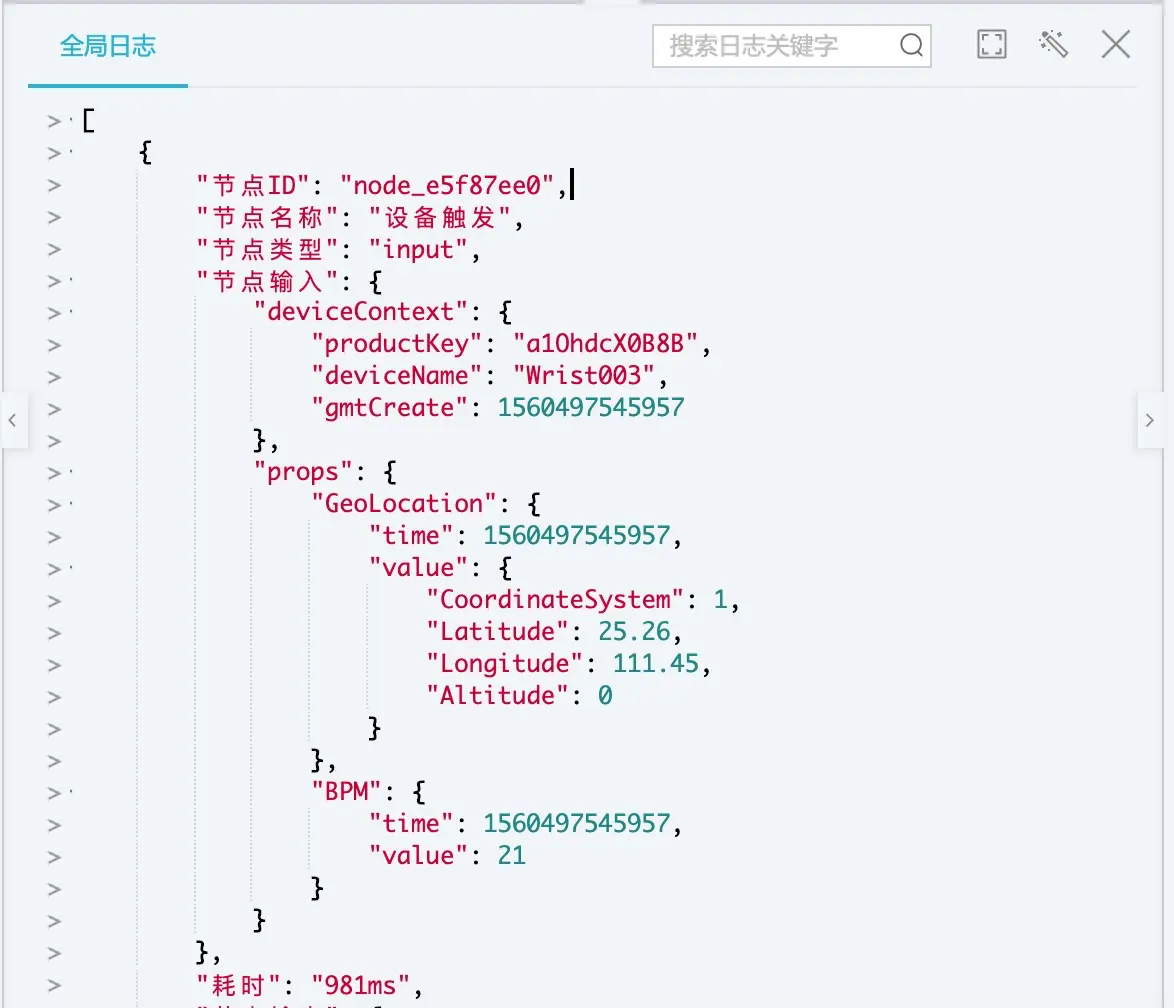Viewport: 1174px width, 1008px height.
Task: Click the "CoordinateSystem" key
Action: click(x=555, y=600)
